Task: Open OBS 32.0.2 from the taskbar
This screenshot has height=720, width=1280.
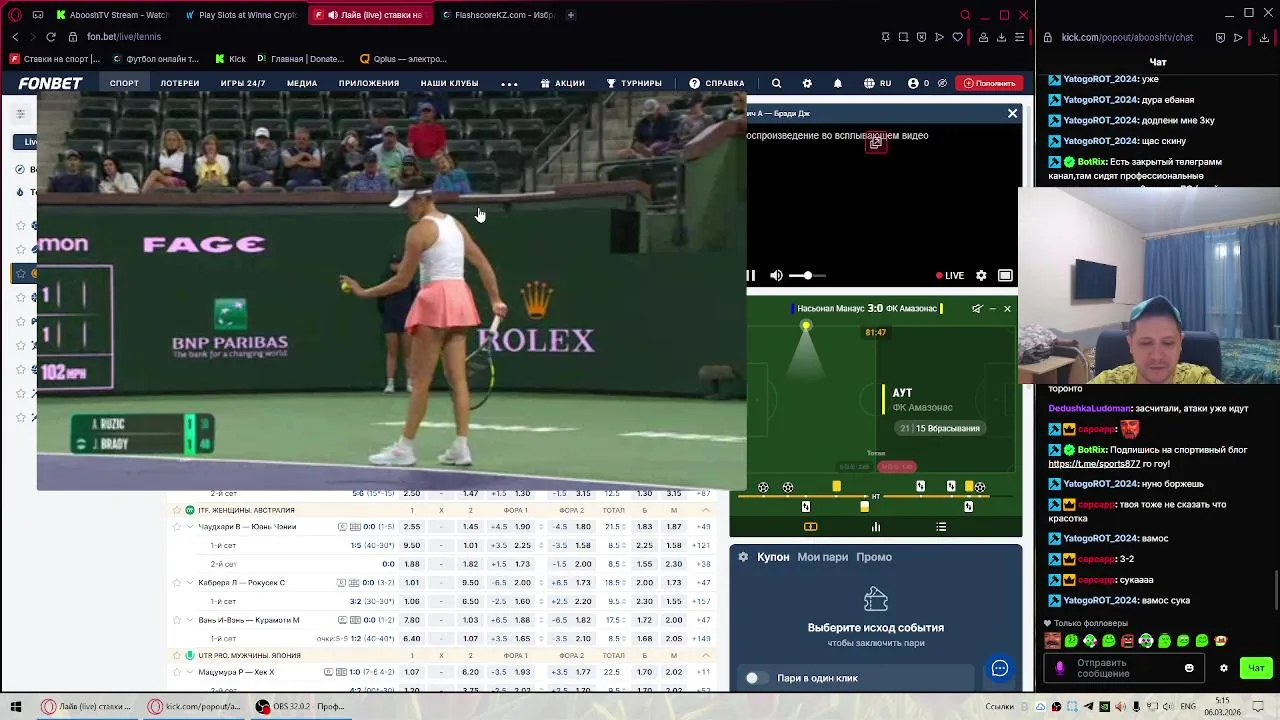Action: pyautogui.click(x=300, y=706)
